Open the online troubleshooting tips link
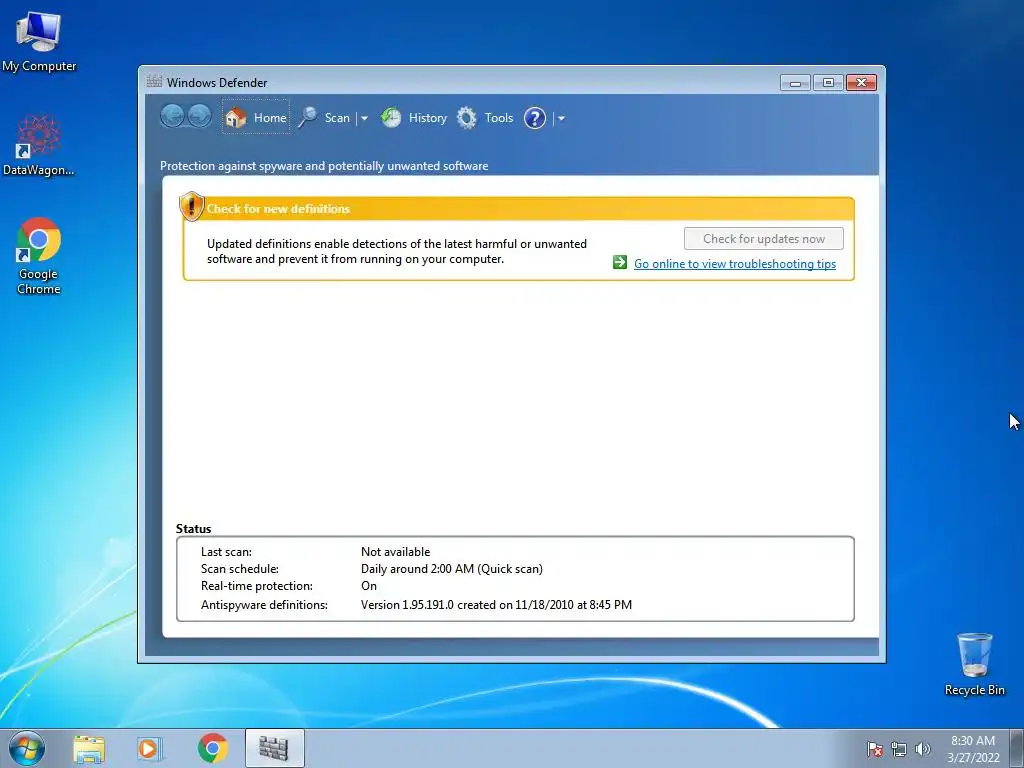The image size is (1024, 768). [735, 264]
